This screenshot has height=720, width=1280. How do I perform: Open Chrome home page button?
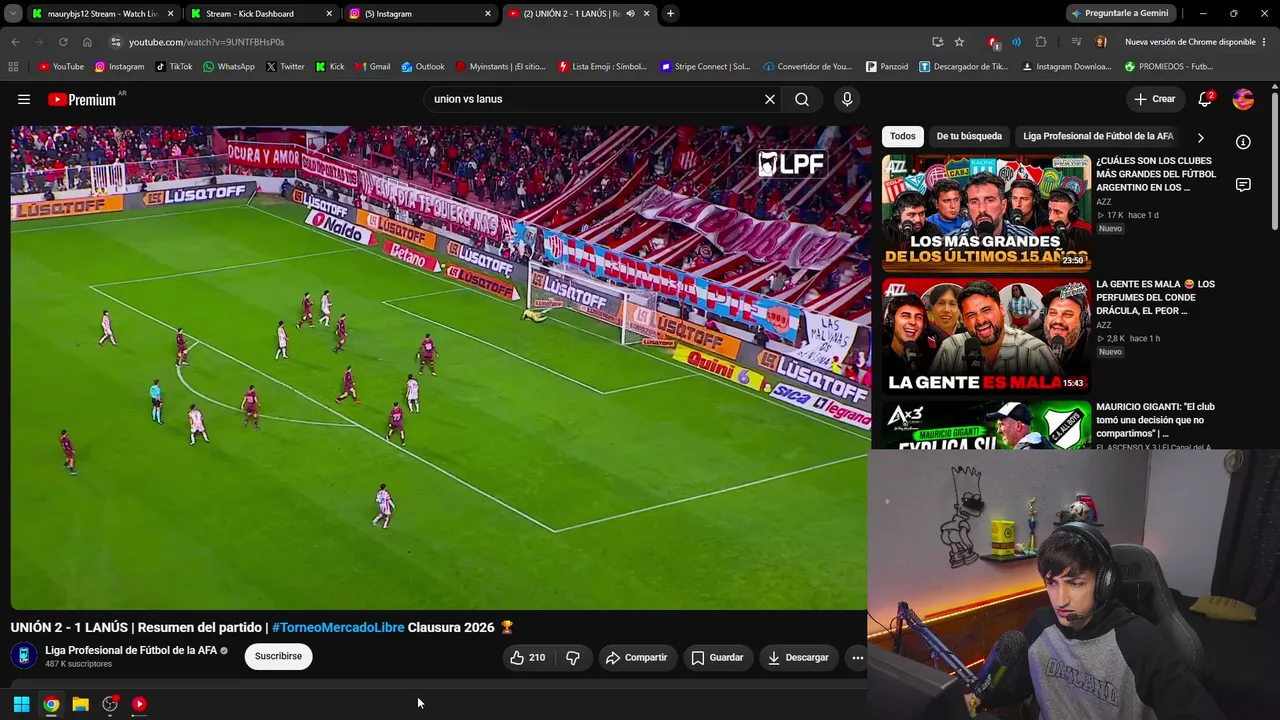87,42
